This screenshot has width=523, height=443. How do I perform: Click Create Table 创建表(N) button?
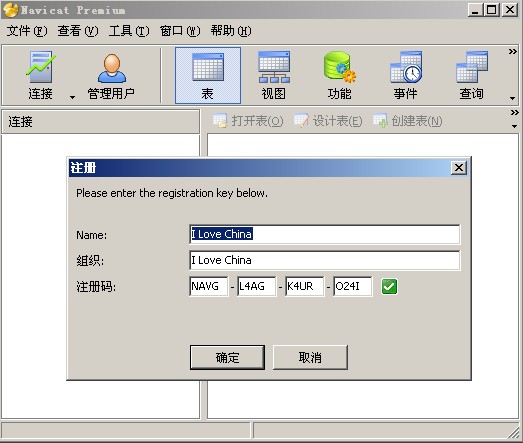tap(408, 121)
